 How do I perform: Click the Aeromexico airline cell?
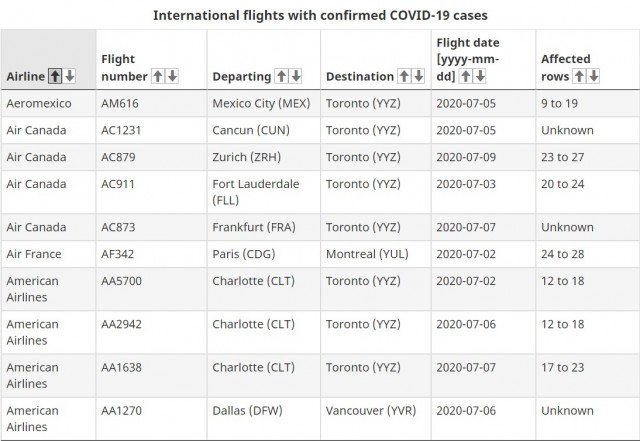coord(48,103)
